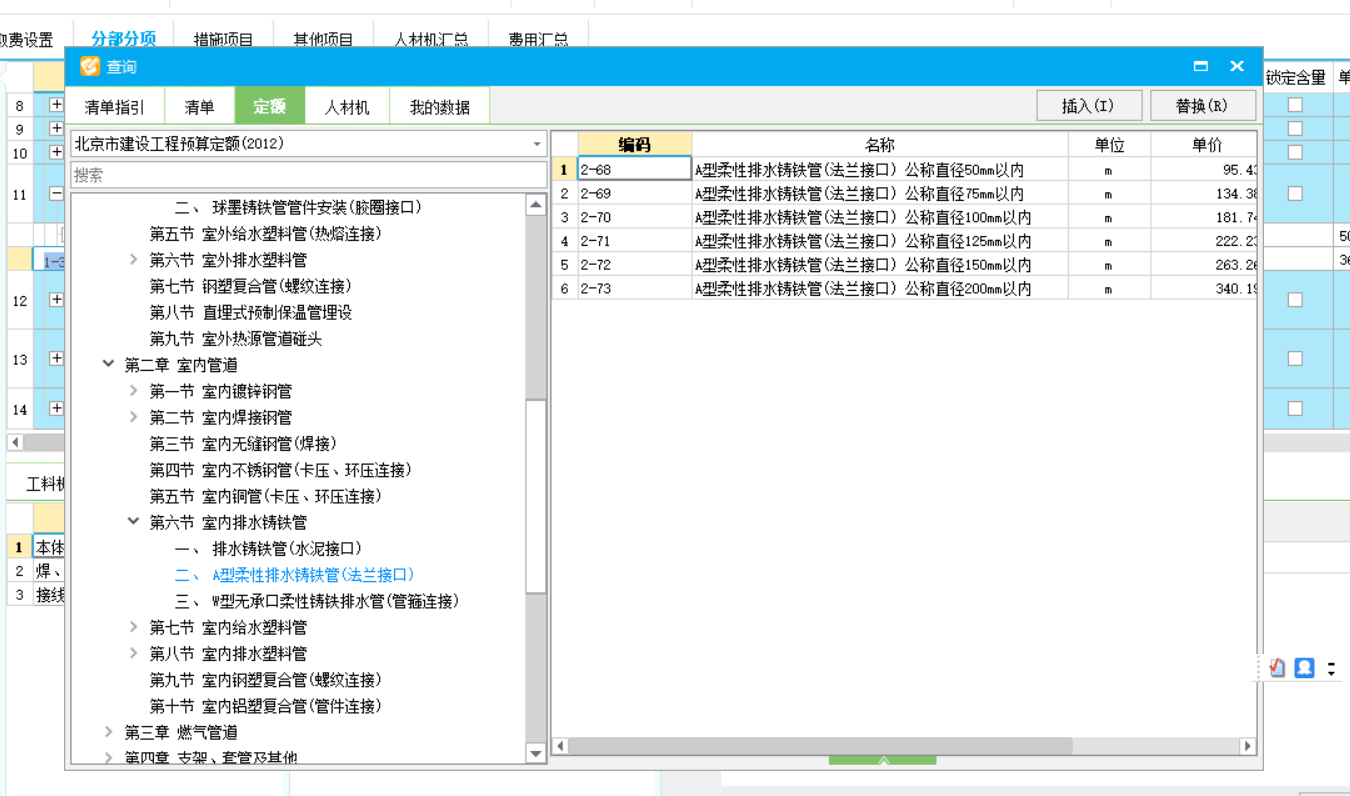The width and height of the screenshot is (1350, 796).
Task: Expand the 第一节 室内镀锌钢管 node
Action: pos(134,391)
